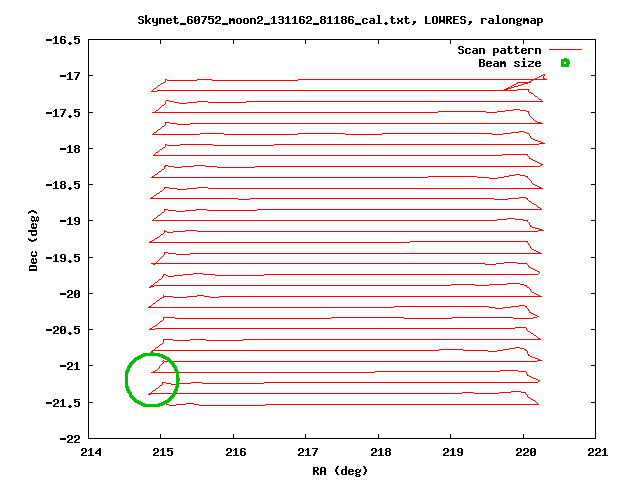The height and width of the screenshot is (480, 640).
Task: Select the 'Scan pattern' legend label
Action: [x=499, y=50]
